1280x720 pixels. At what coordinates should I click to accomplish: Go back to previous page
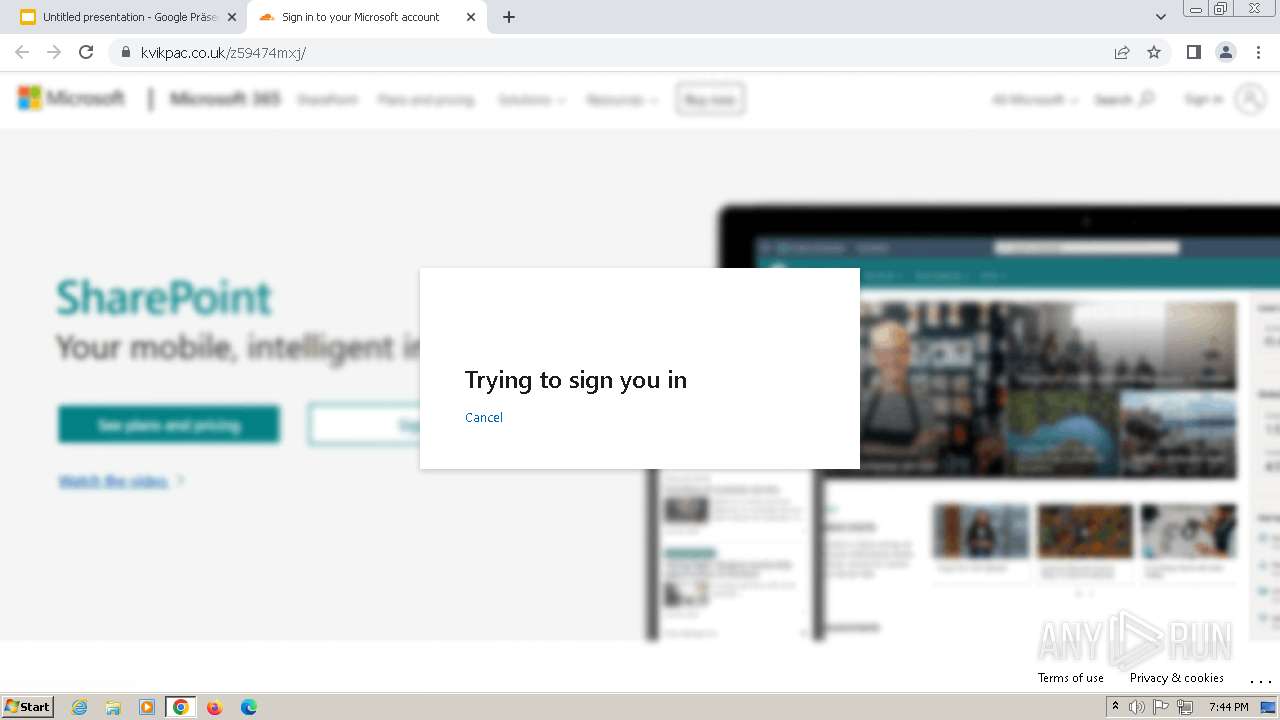click(22, 52)
